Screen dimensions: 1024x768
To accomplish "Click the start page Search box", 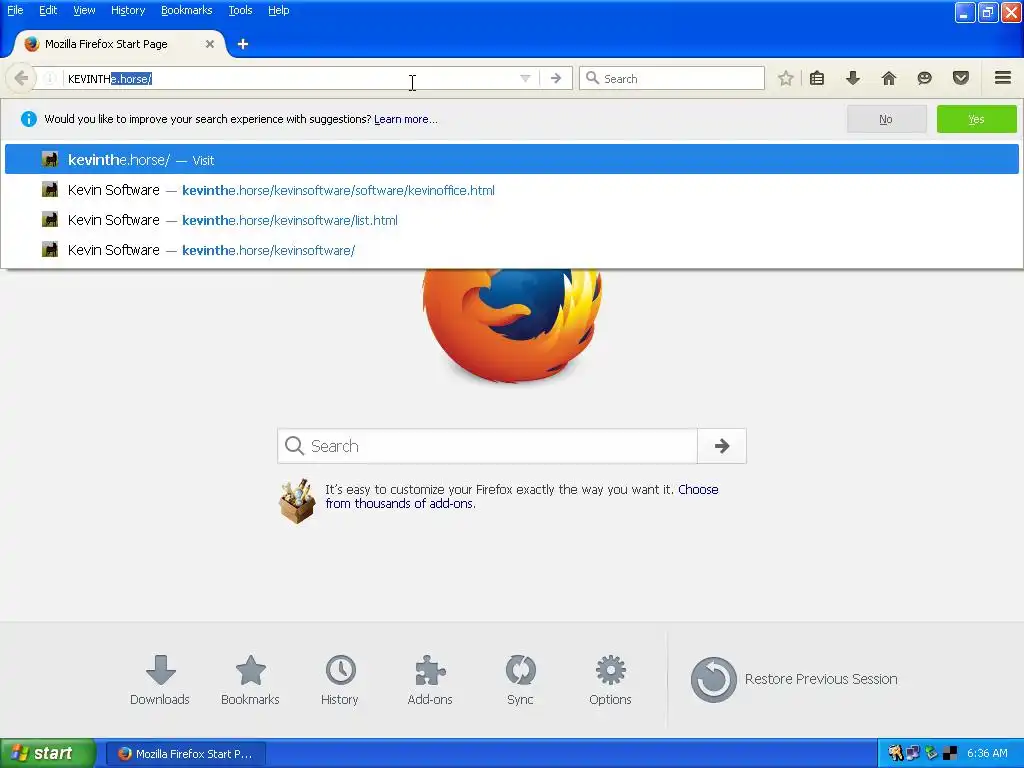I will pyautogui.click(x=488, y=446).
